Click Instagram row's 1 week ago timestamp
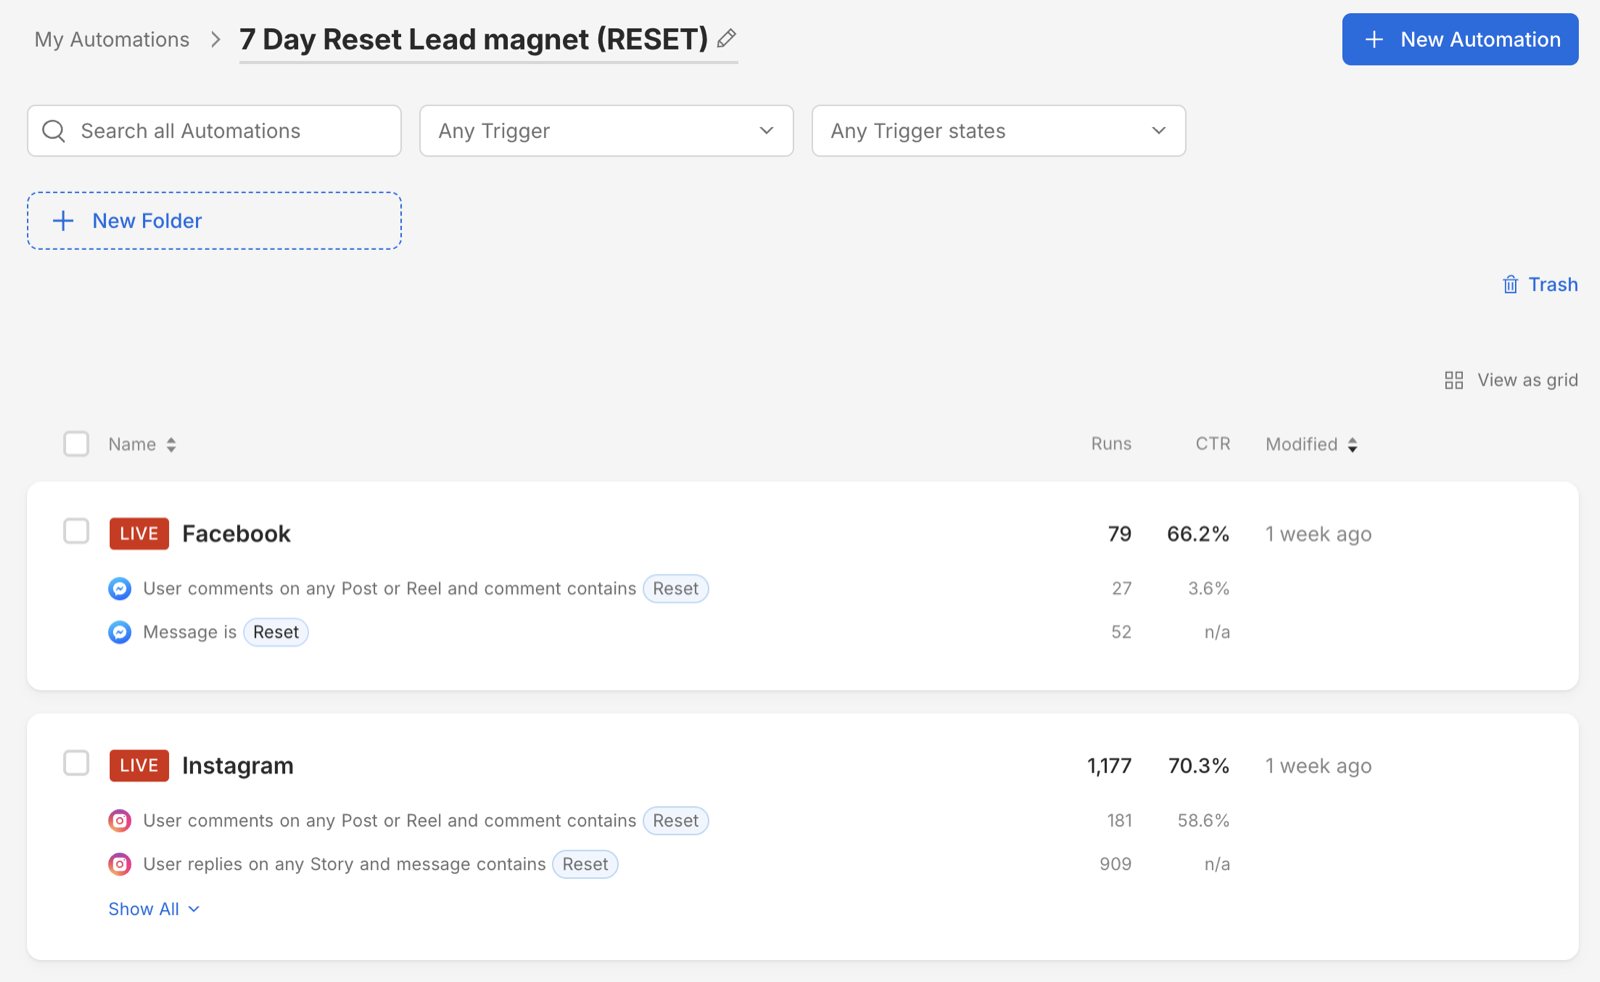The width and height of the screenshot is (1600, 982). 1319,766
